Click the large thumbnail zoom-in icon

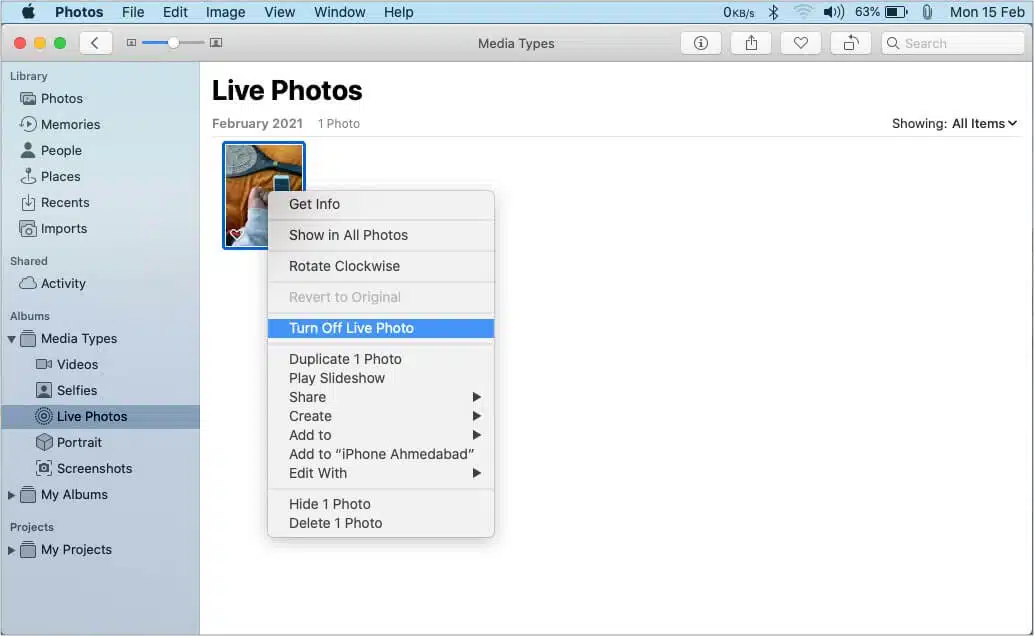[216, 43]
